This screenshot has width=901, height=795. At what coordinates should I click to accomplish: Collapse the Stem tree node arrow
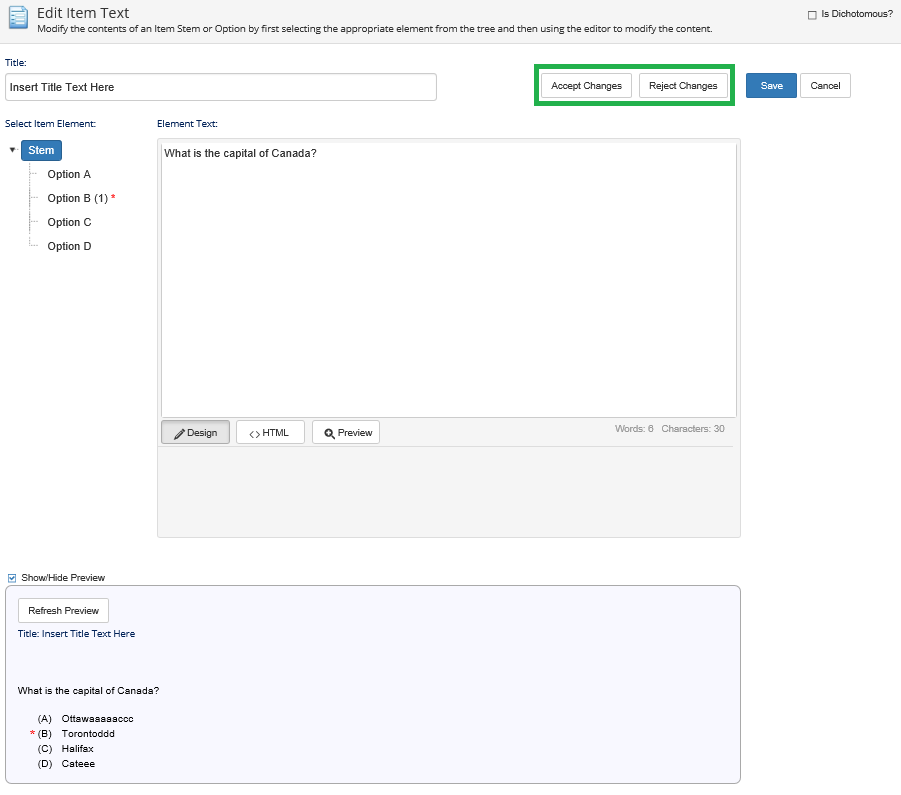12,151
